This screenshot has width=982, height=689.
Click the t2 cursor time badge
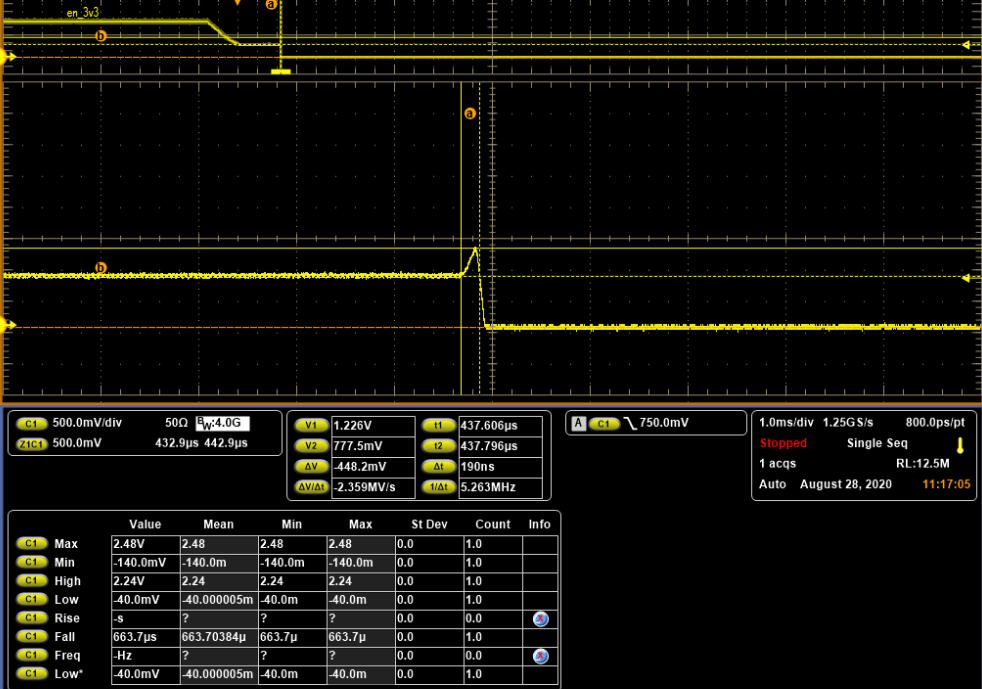coord(438,445)
